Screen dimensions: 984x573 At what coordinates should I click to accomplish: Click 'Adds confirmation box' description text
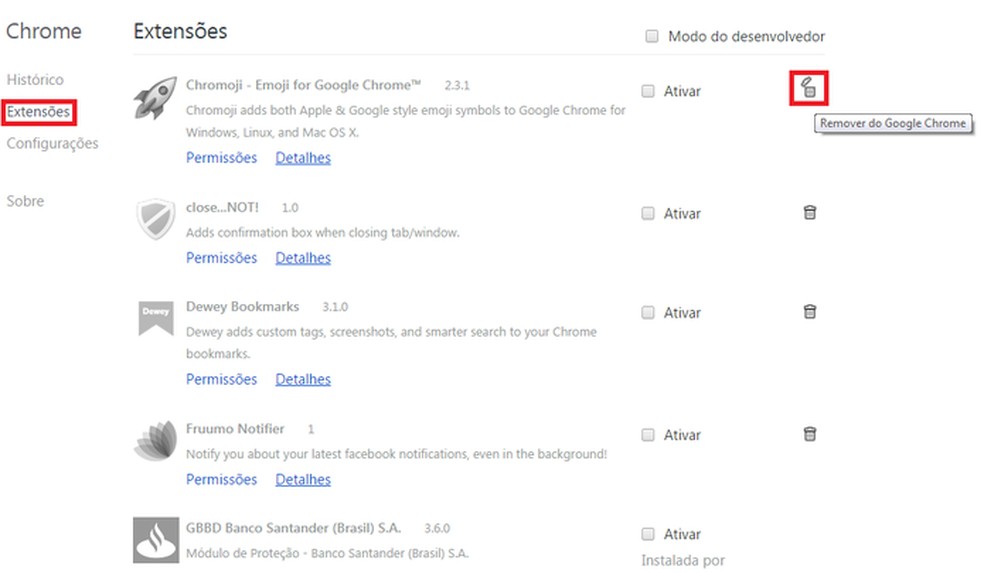(x=323, y=233)
